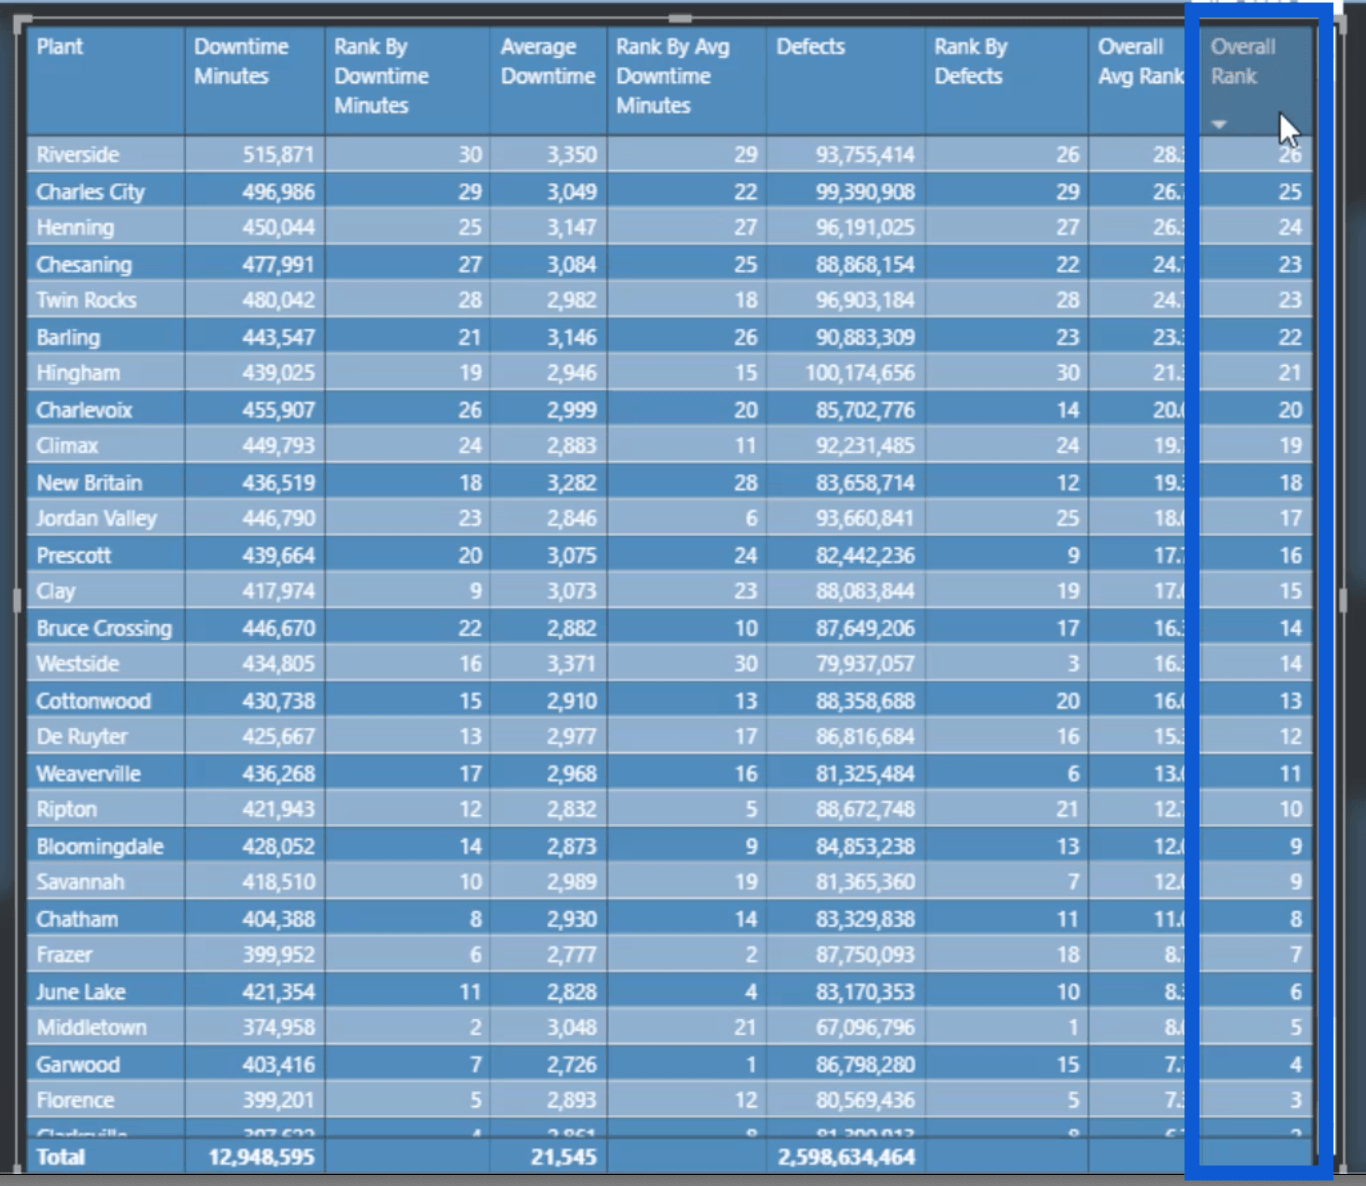Image resolution: width=1366 pixels, height=1186 pixels.
Task: Click the Charles City plant cell
Action: (x=90, y=192)
